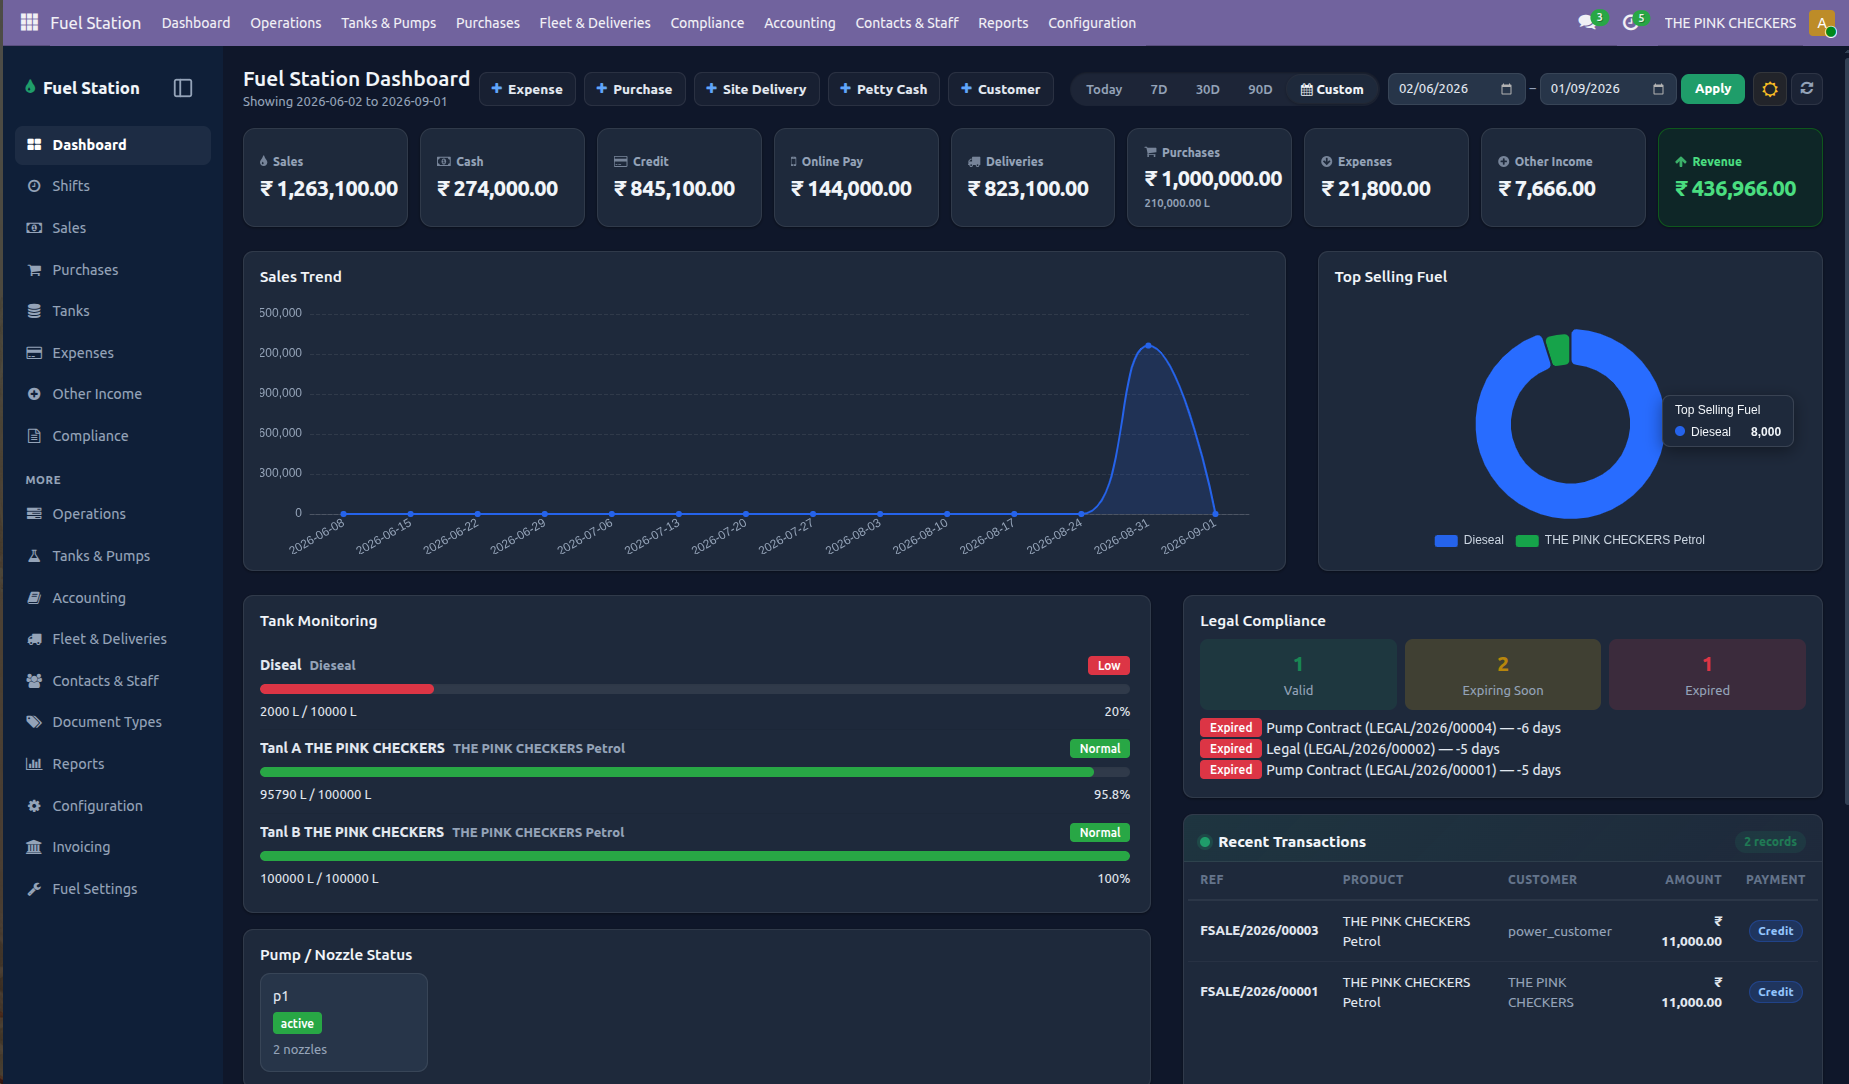Apply the custom date range
This screenshot has width=1849, height=1084.
pyautogui.click(x=1713, y=89)
